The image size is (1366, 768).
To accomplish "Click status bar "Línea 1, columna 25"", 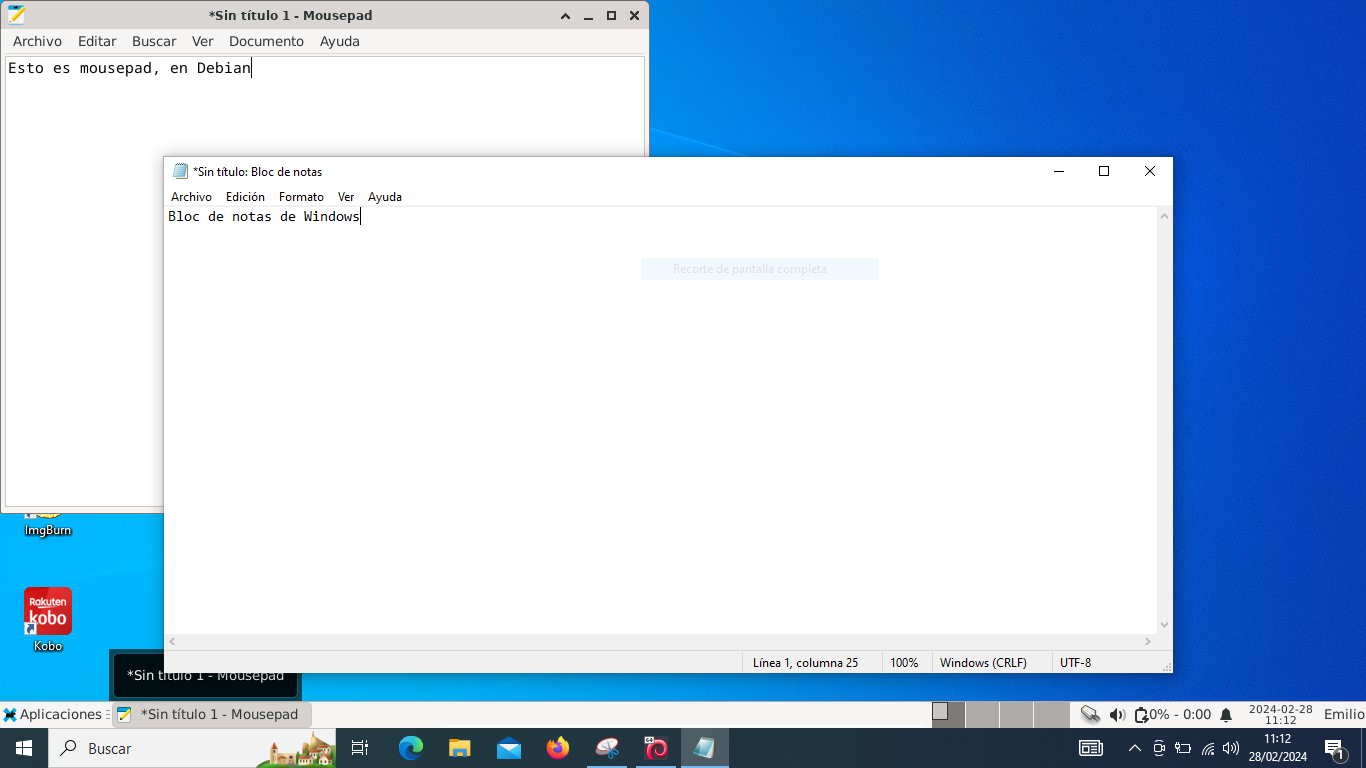I will tap(805, 662).
